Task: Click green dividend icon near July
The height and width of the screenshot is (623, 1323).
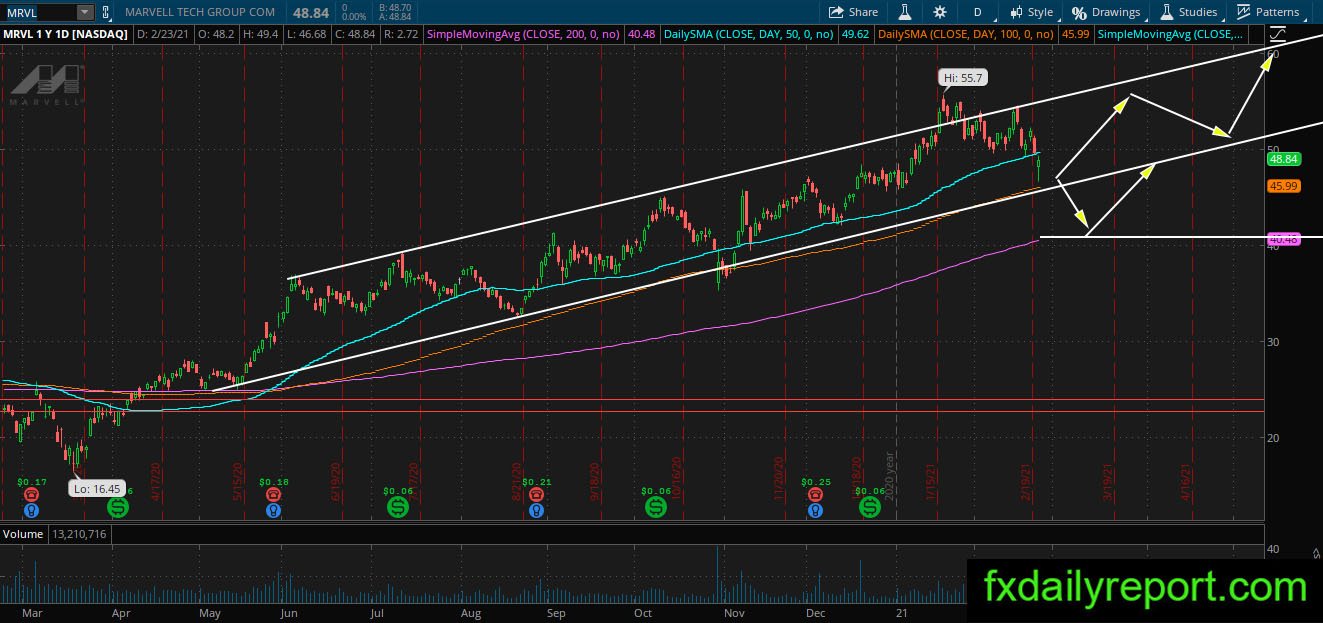Action: [x=397, y=507]
